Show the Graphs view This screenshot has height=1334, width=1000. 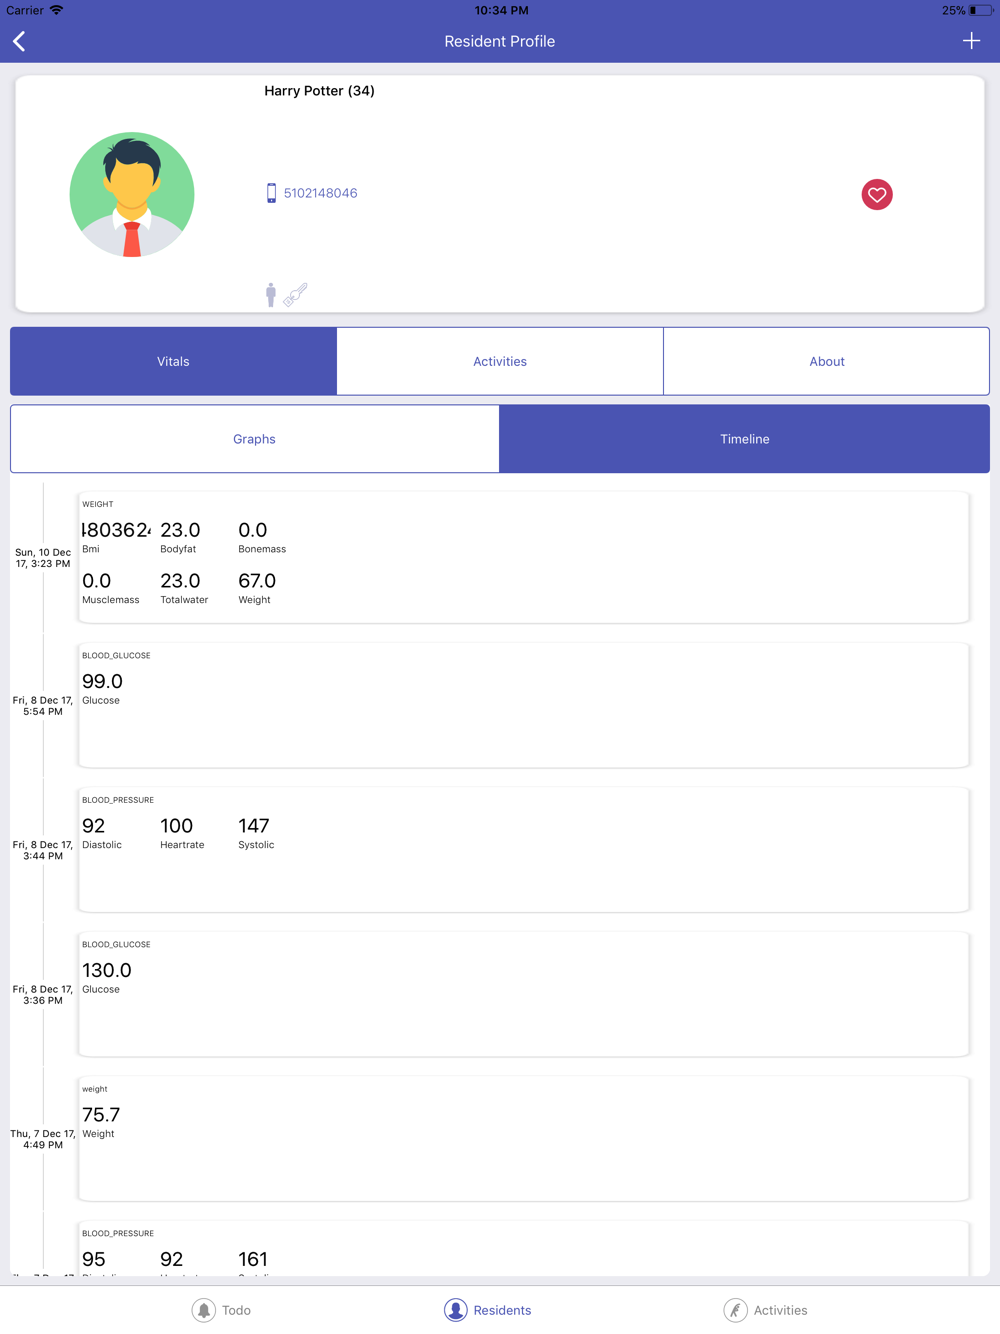coord(255,439)
